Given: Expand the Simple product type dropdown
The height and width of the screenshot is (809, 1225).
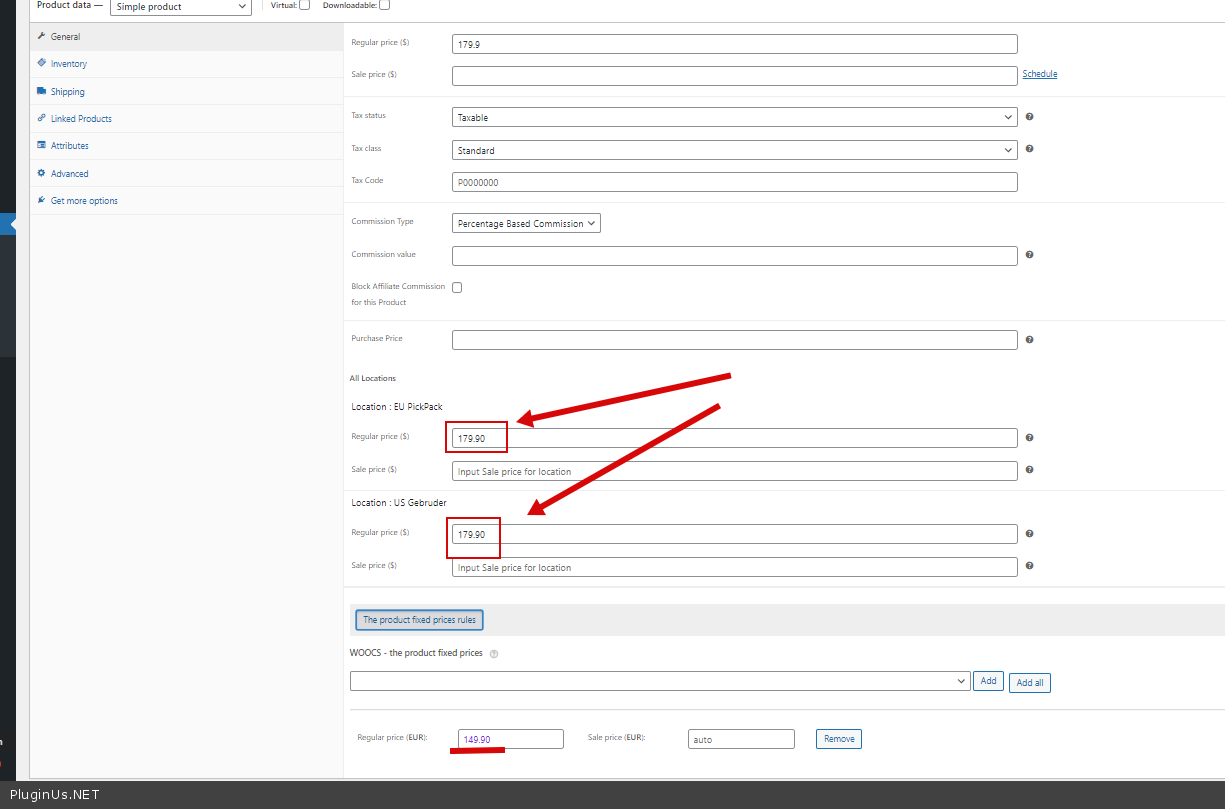Looking at the screenshot, I should pyautogui.click(x=180, y=7).
